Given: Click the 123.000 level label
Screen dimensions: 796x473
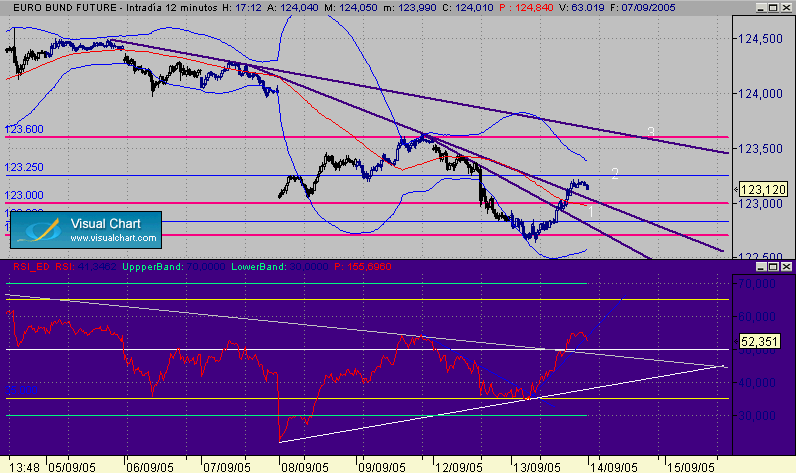Looking at the screenshot, I should point(24,195).
